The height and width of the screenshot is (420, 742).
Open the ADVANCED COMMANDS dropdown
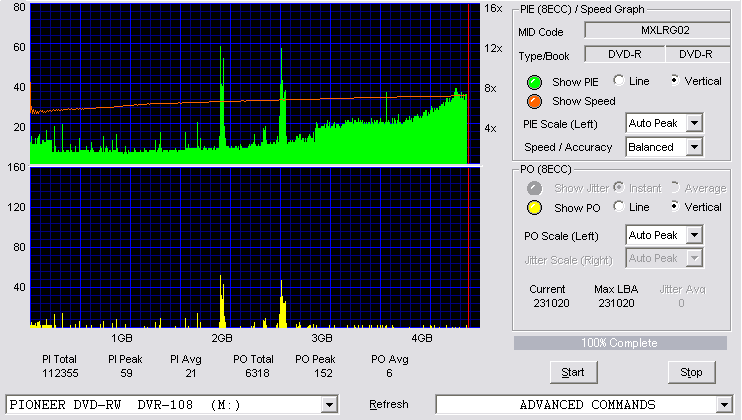[x=724, y=405]
